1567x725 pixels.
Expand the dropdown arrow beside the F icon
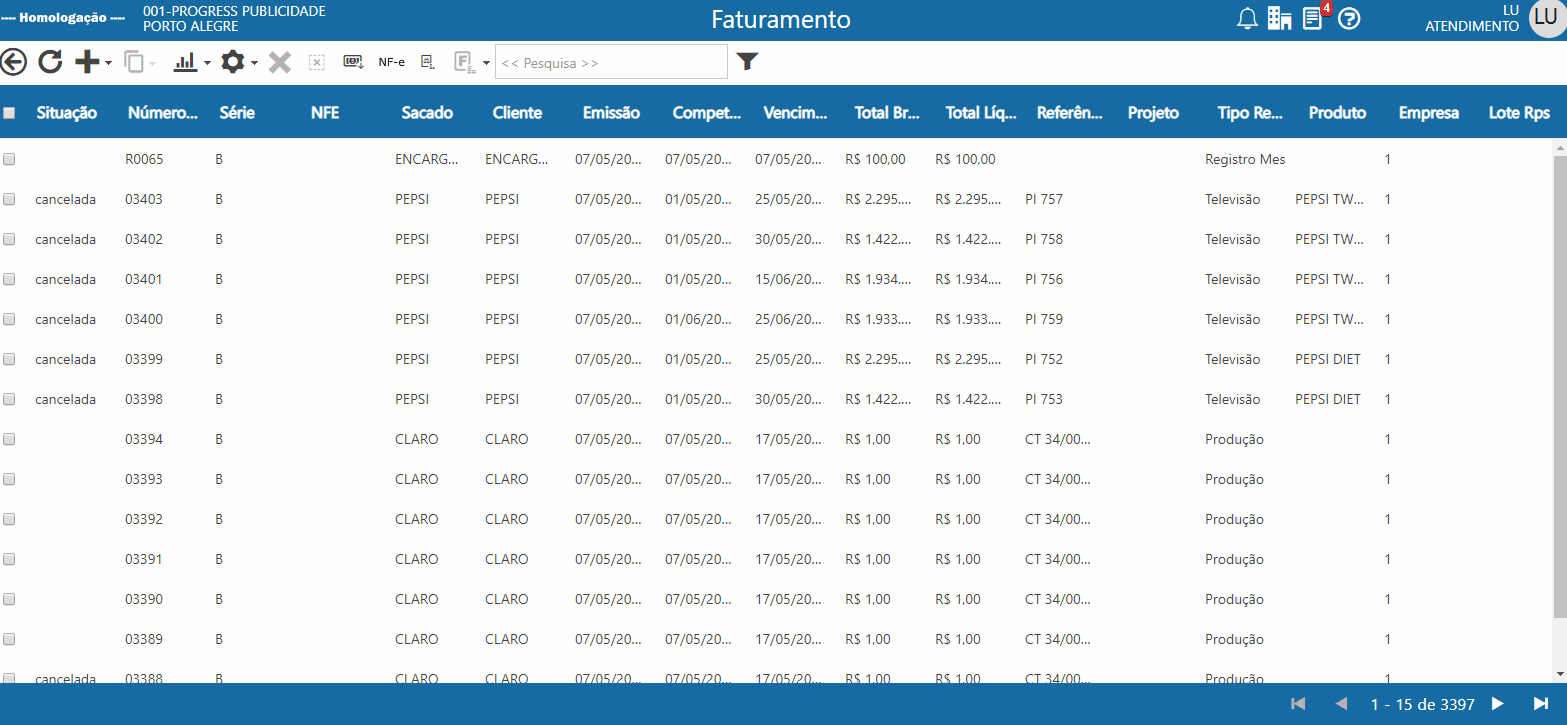coord(486,63)
